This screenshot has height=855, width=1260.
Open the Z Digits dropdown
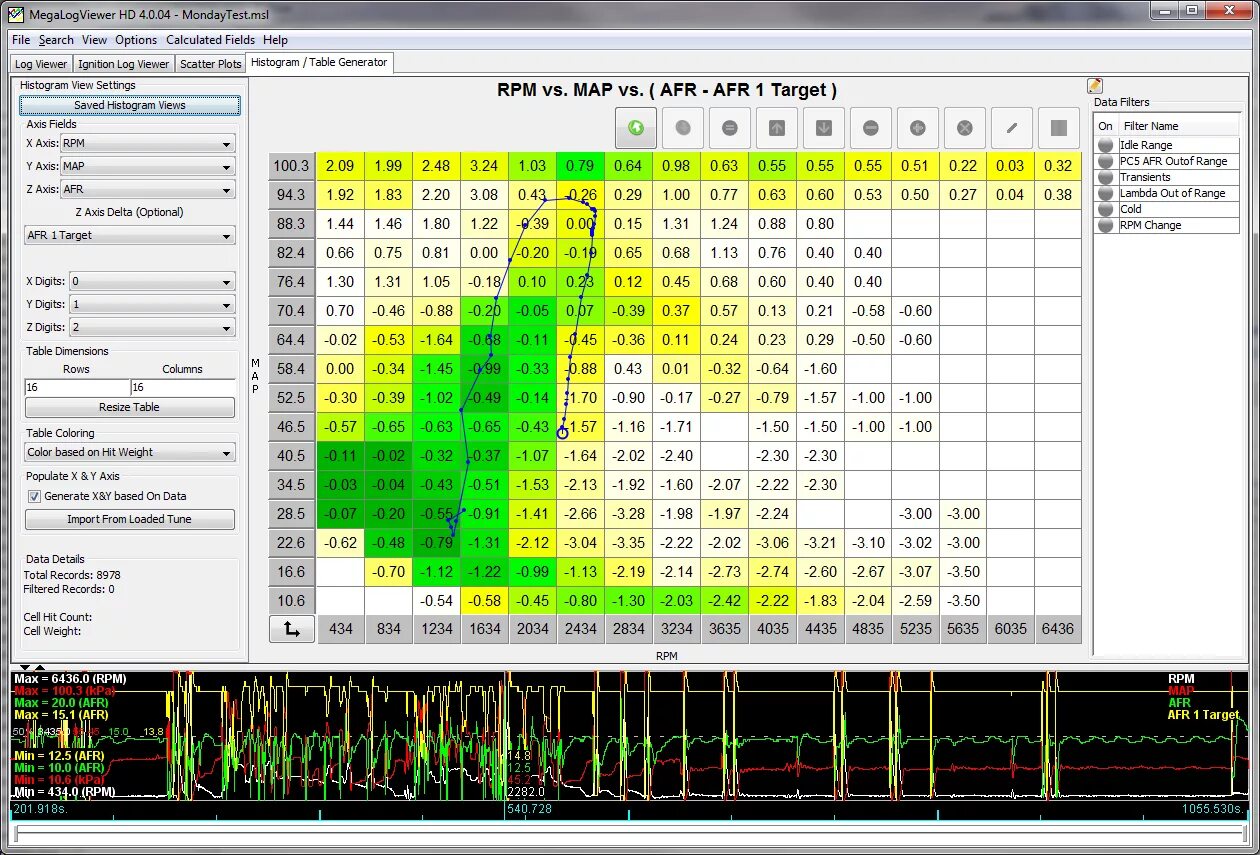[152, 327]
